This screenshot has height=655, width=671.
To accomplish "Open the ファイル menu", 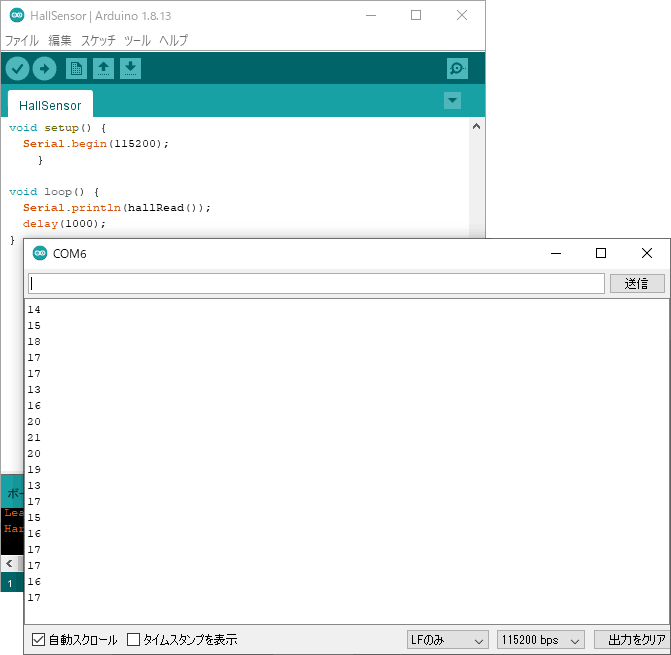I will 22,40.
